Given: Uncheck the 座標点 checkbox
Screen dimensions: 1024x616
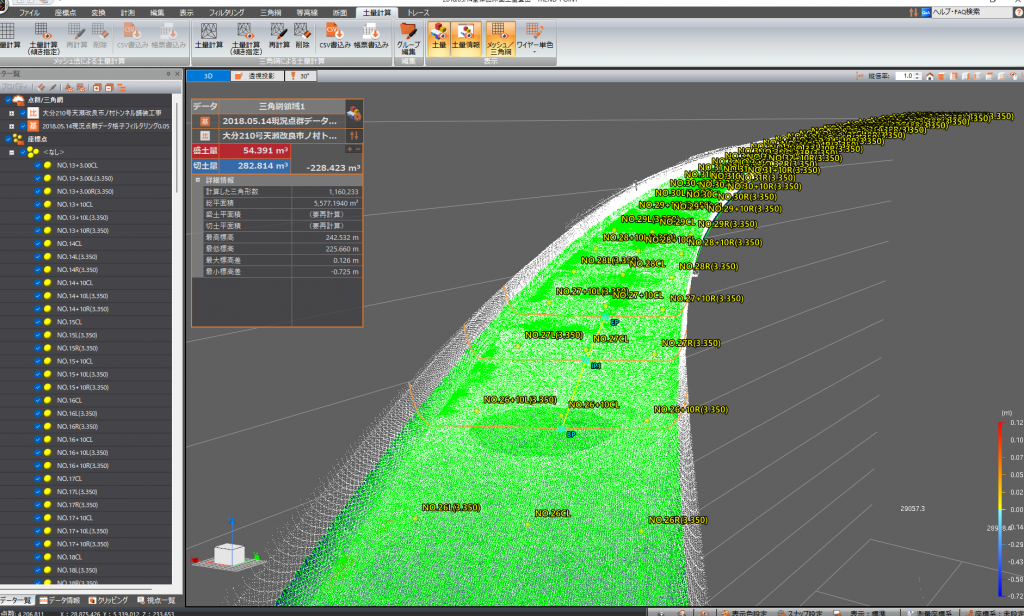Looking at the screenshot, I should coord(8,139).
